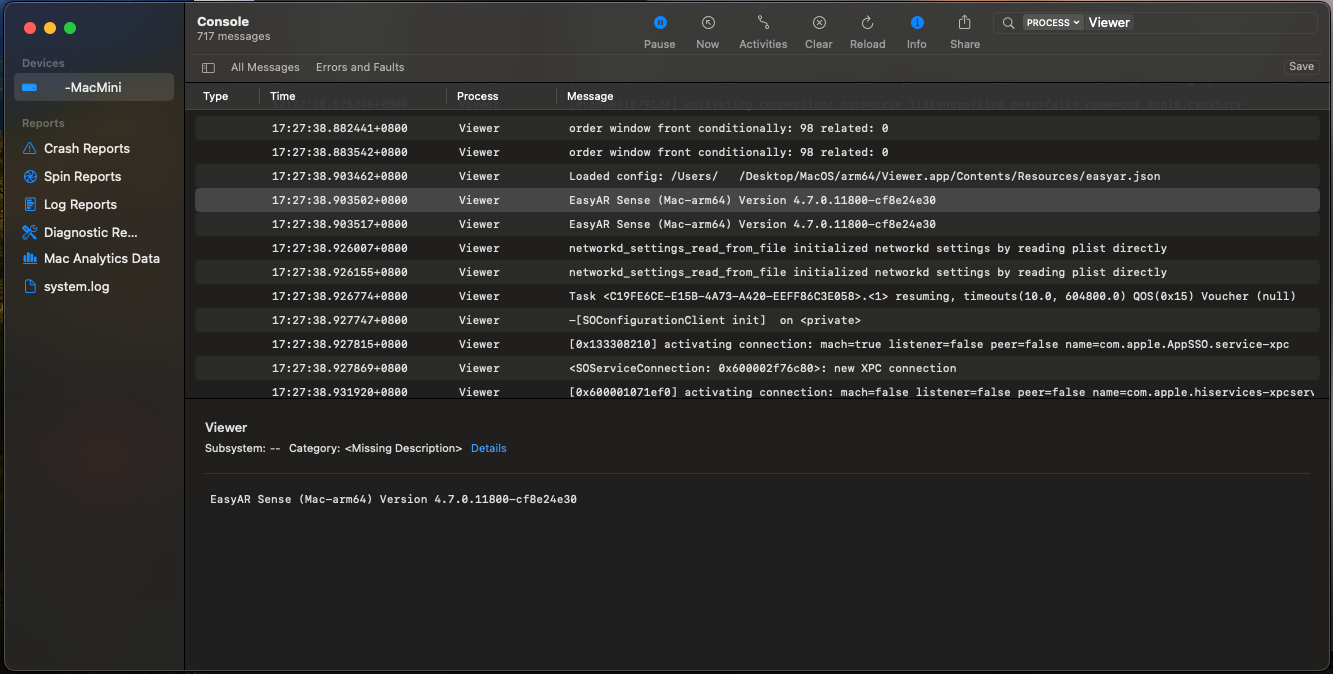Toggle the Activities view icon

[x=763, y=23]
